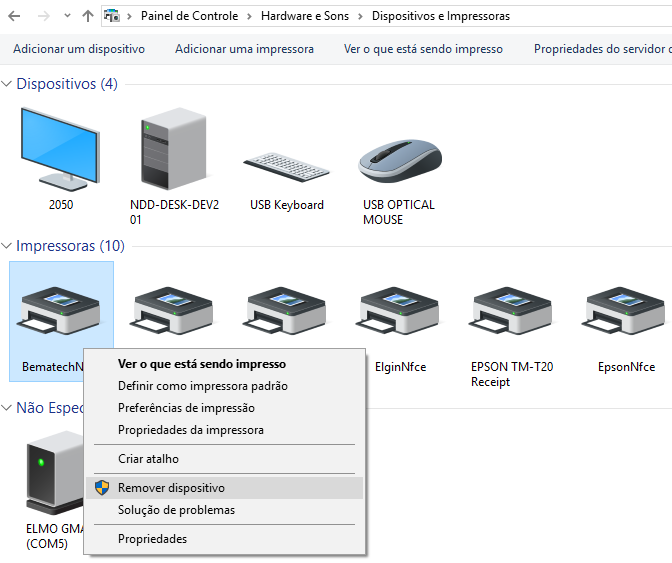Expand breadcrumb arrow after Hardware e Sons

pos(360,16)
